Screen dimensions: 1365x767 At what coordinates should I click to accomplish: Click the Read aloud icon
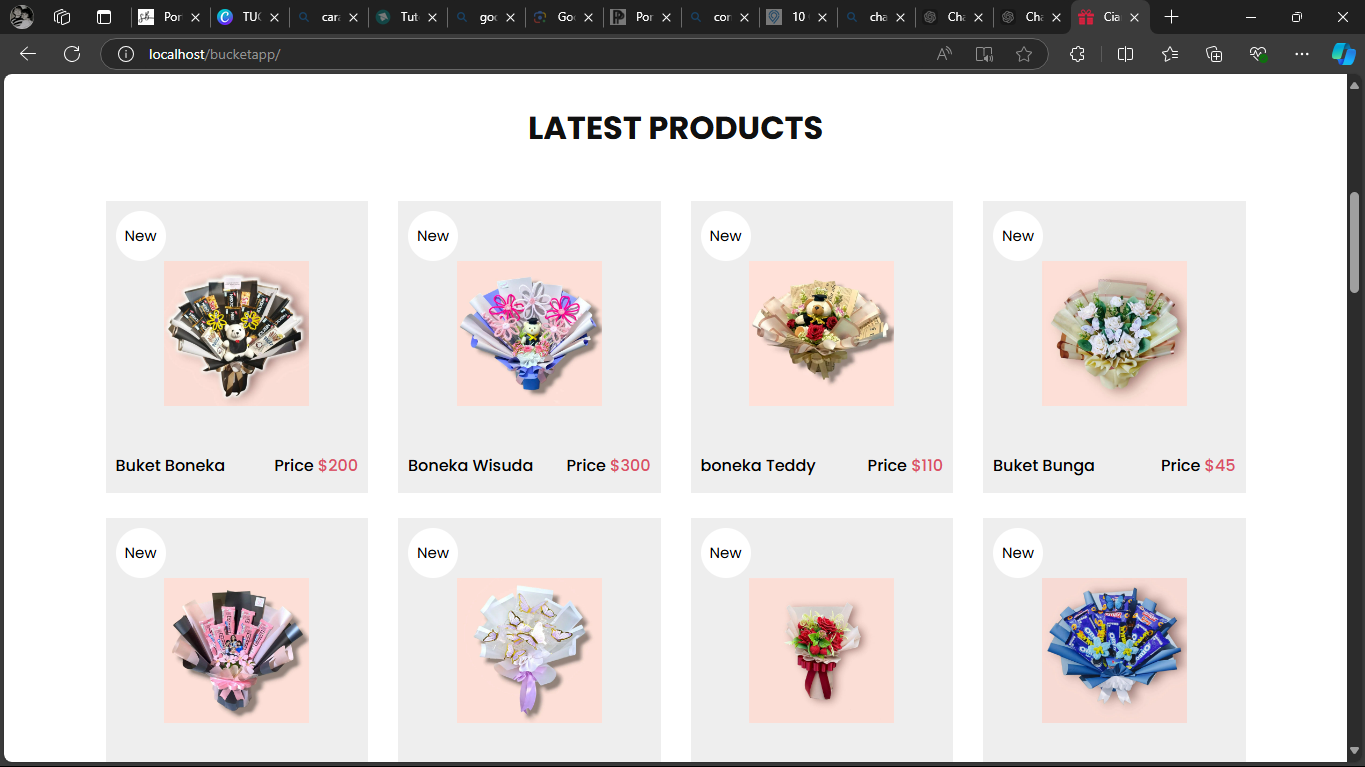pyautogui.click(x=944, y=54)
